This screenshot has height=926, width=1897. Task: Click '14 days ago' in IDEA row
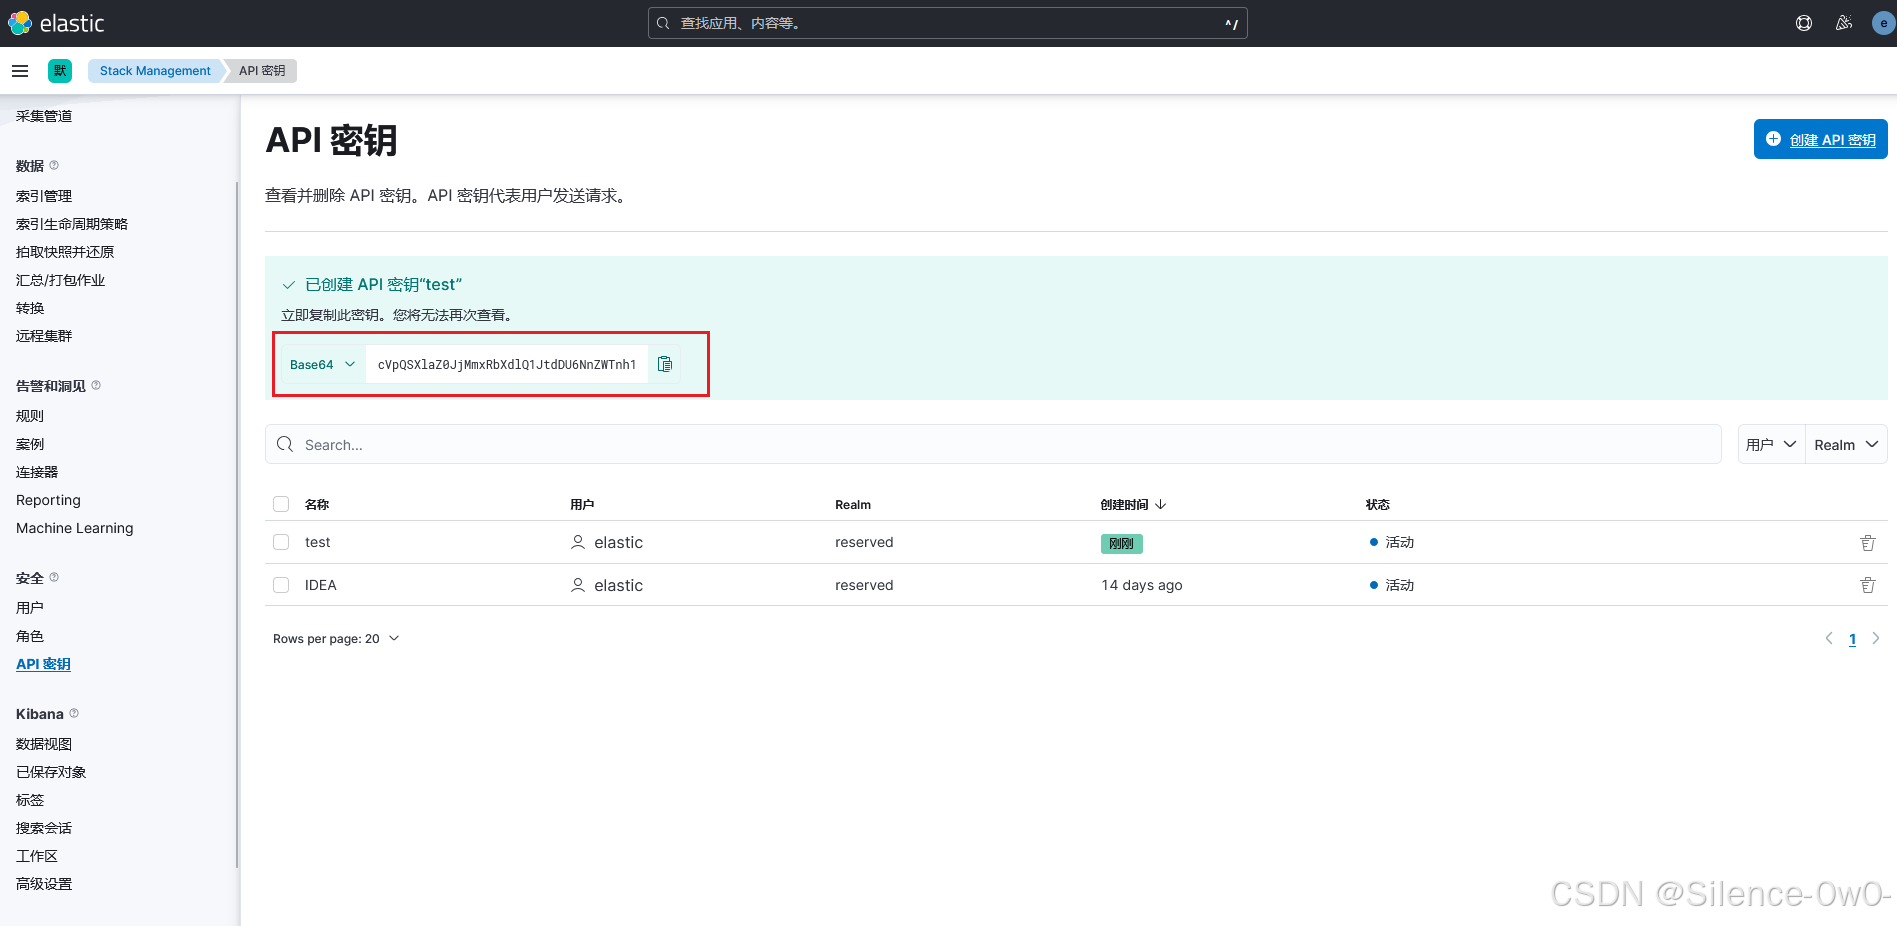[x=1141, y=585]
